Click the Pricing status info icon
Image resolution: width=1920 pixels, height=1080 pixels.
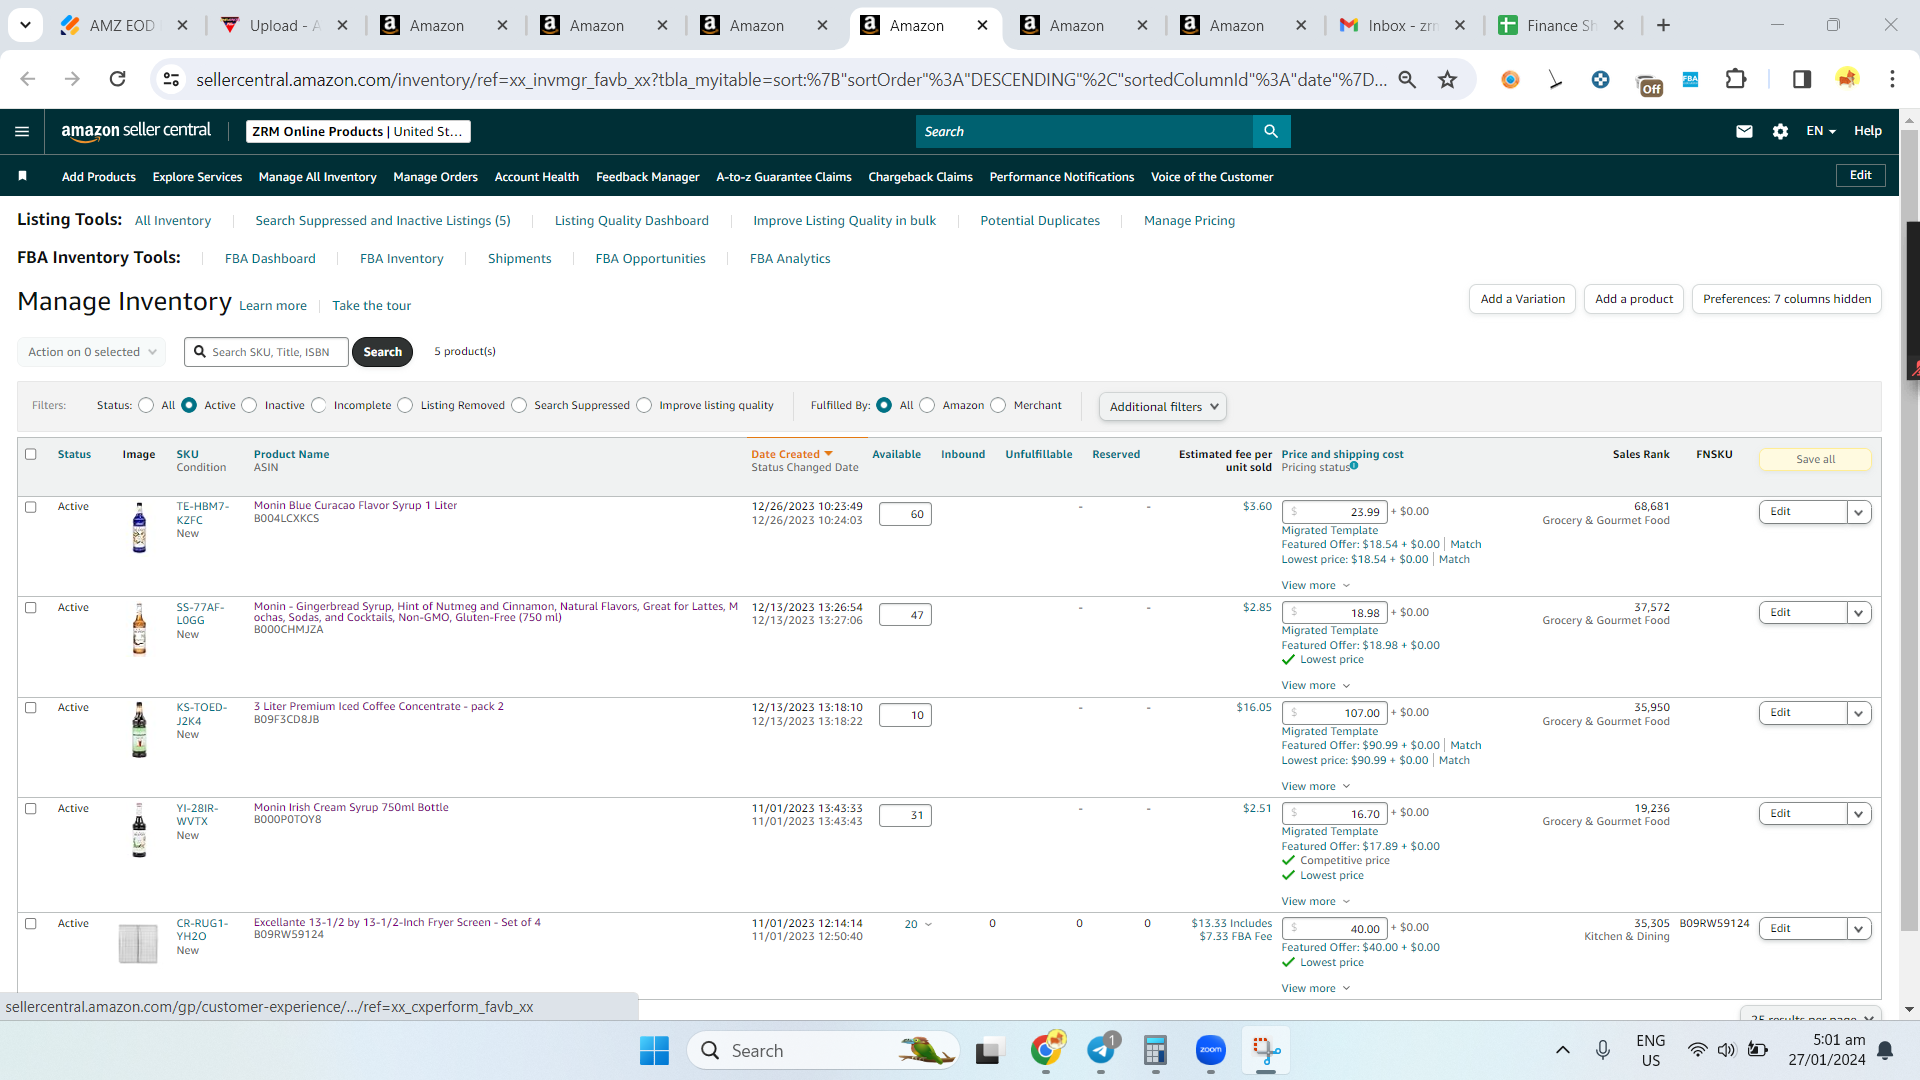pyautogui.click(x=1354, y=466)
